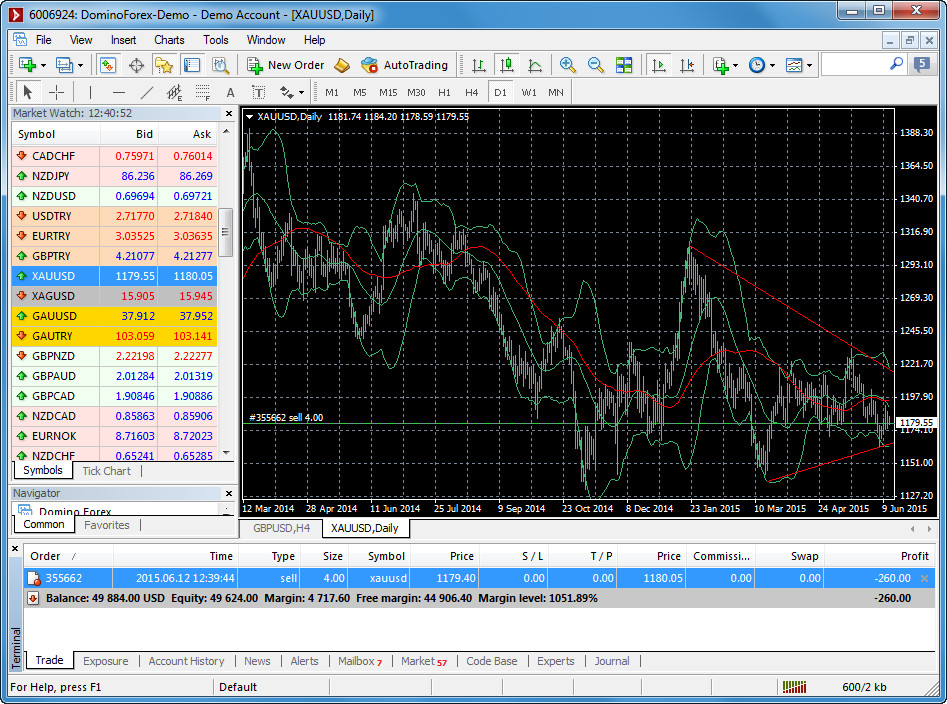The image size is (947, 704).
Task: Zoom out on the chart
Action: (595, 65)
